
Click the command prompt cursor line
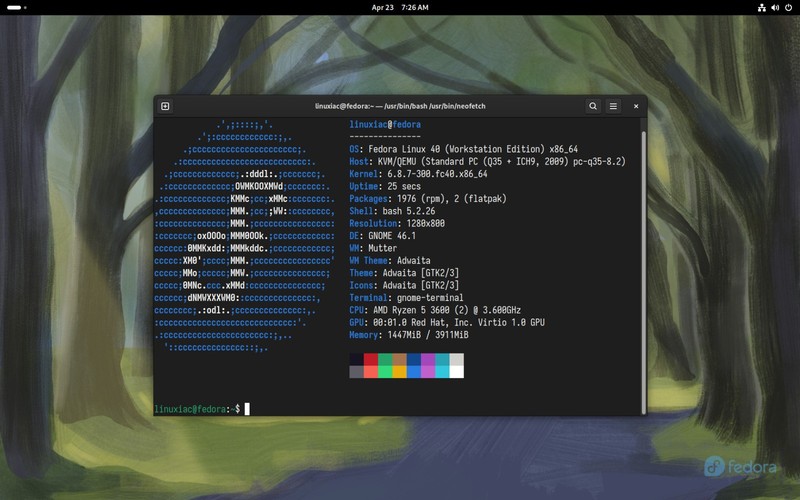pyautogui.click(x=202, y=409)
